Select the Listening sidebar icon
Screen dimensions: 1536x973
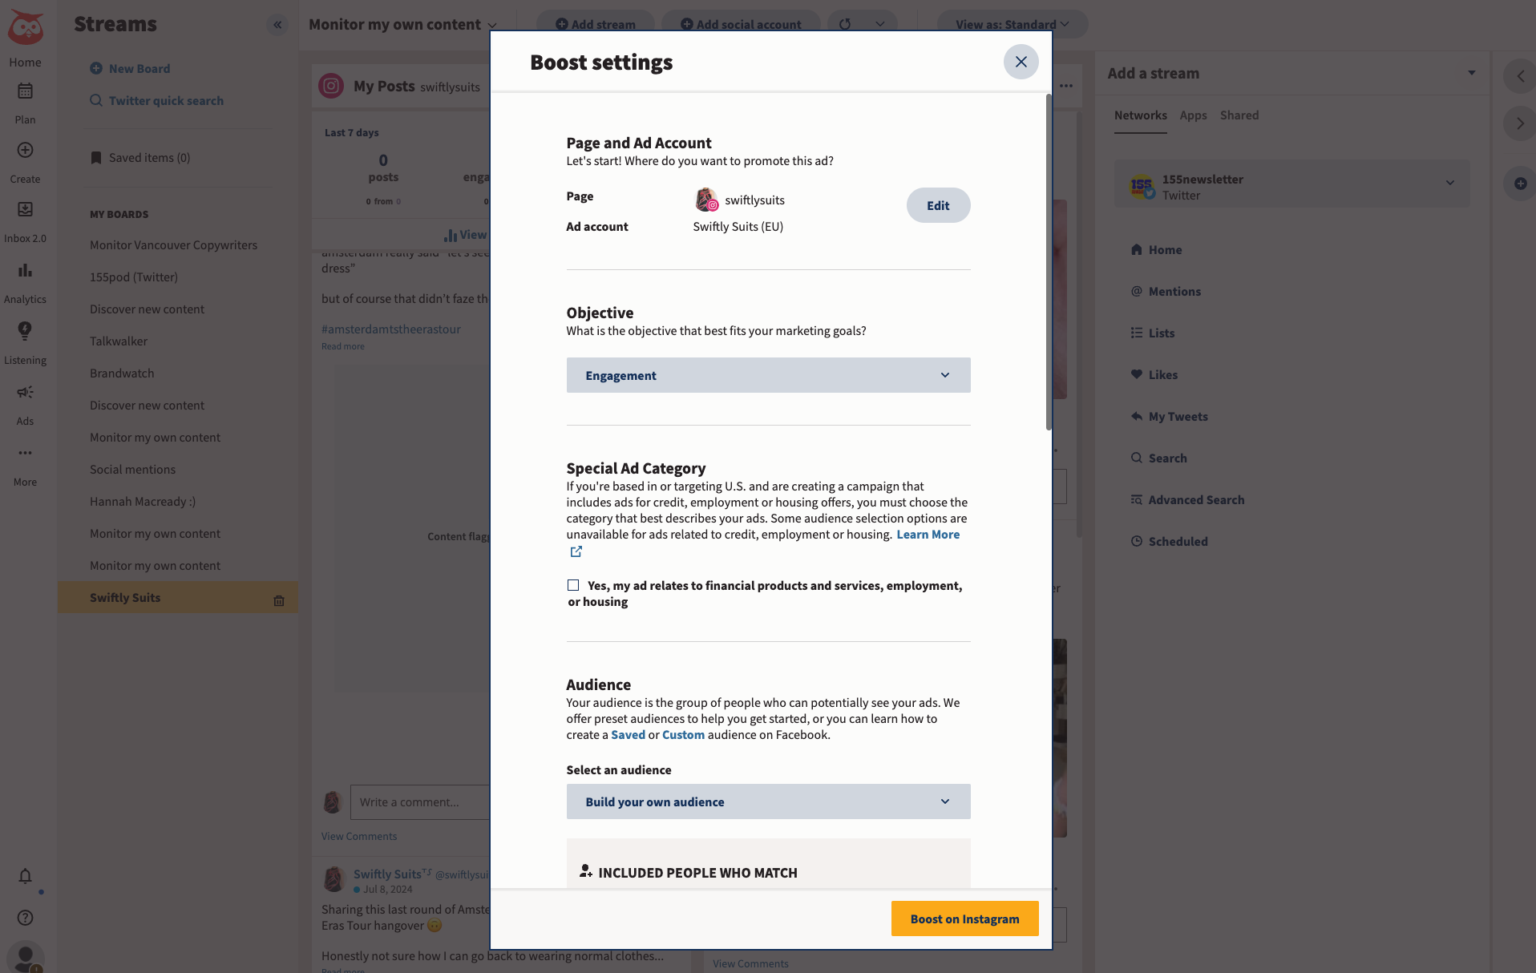[x=25, y=339]
